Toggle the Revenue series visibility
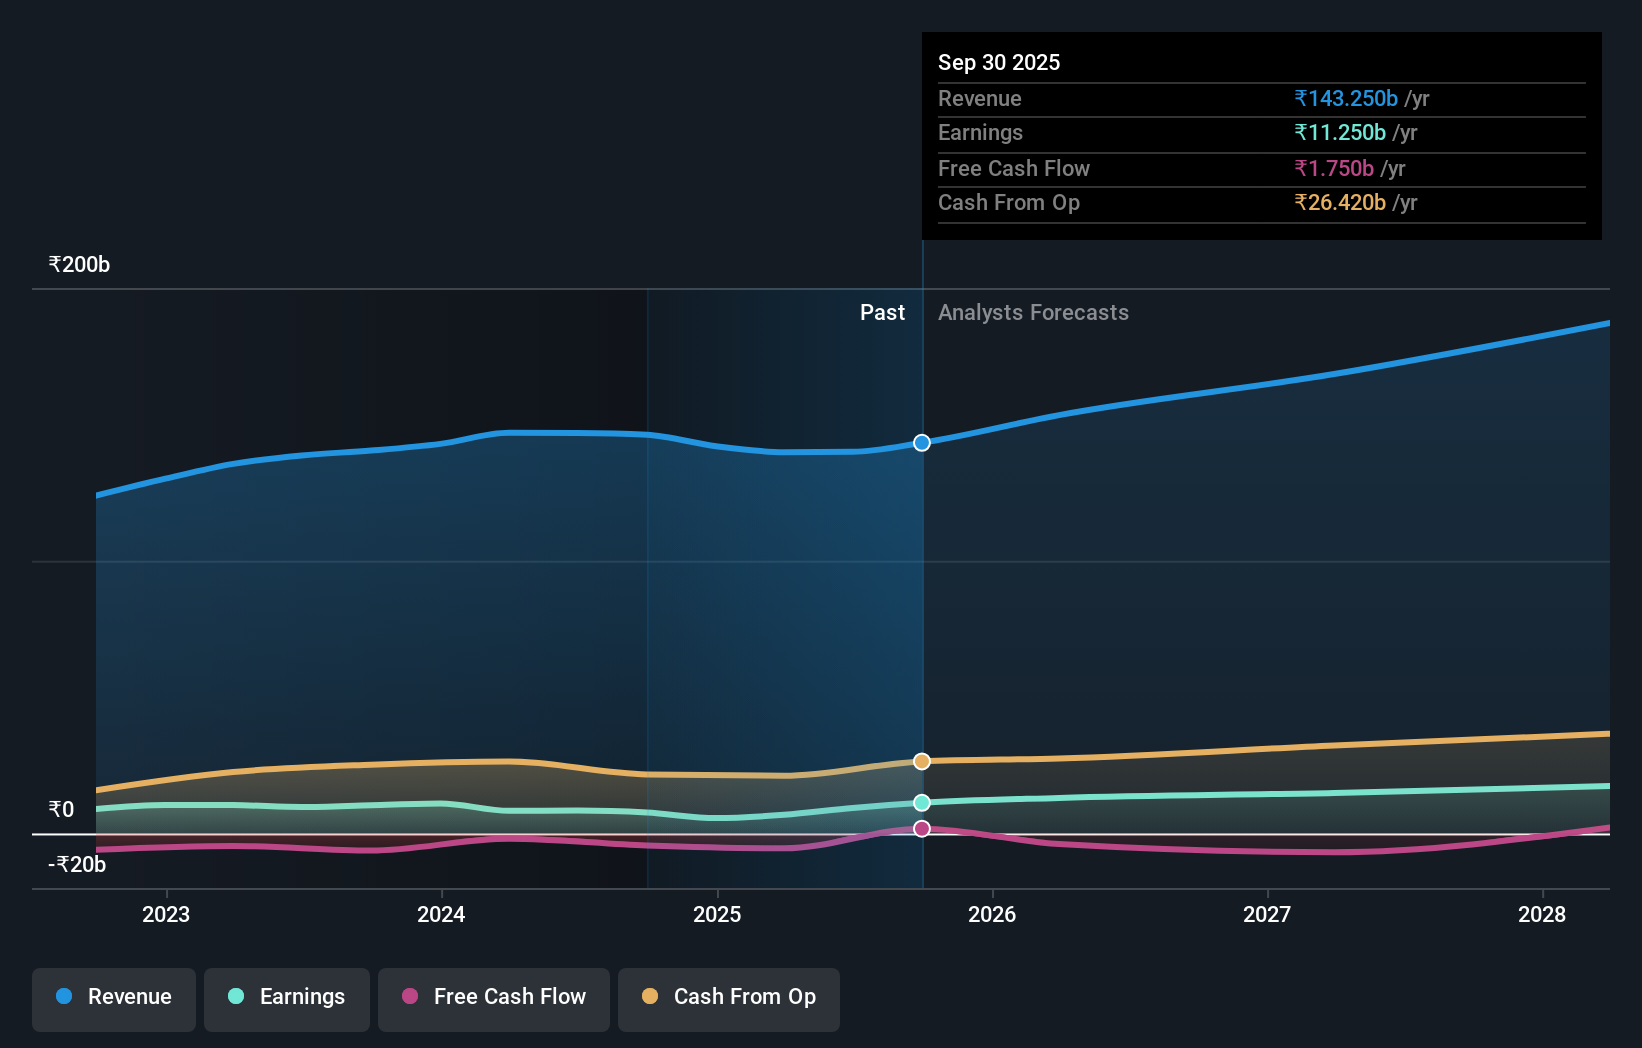The height and width of the screenshot is (1048, 1642). (113, 997)
